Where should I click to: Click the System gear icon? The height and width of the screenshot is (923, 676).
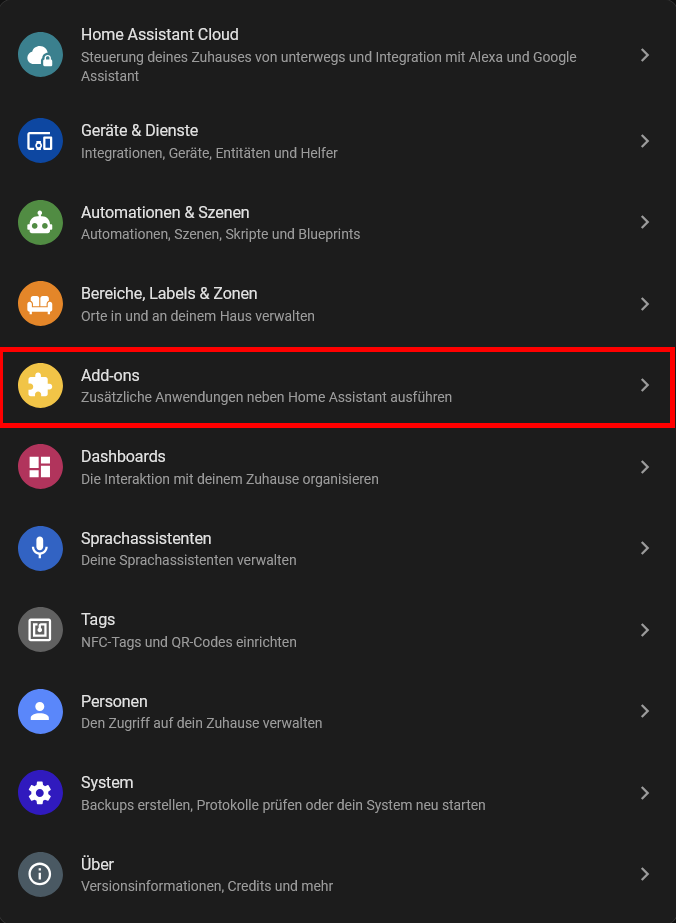pyautogui.click(x=40, y=793)
